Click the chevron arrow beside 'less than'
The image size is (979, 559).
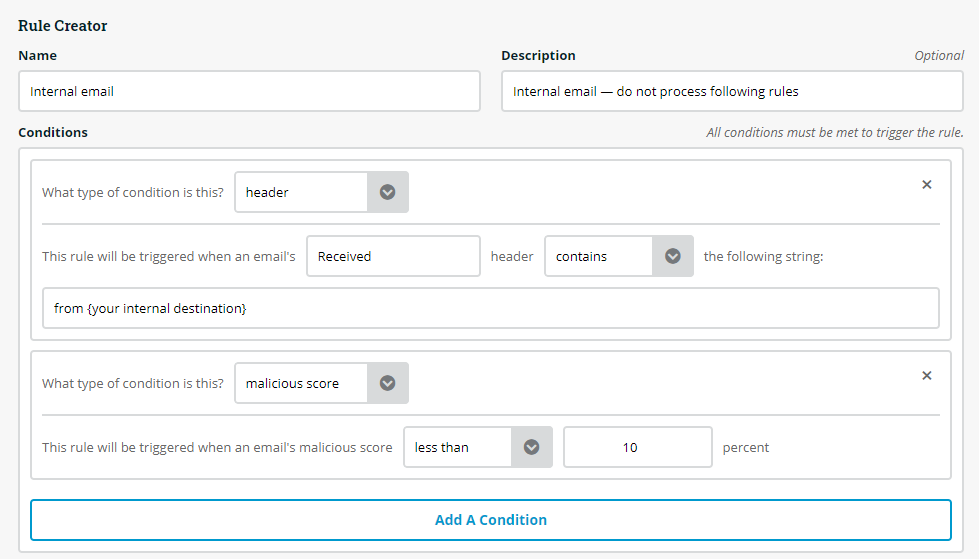[x=532, y=448]
